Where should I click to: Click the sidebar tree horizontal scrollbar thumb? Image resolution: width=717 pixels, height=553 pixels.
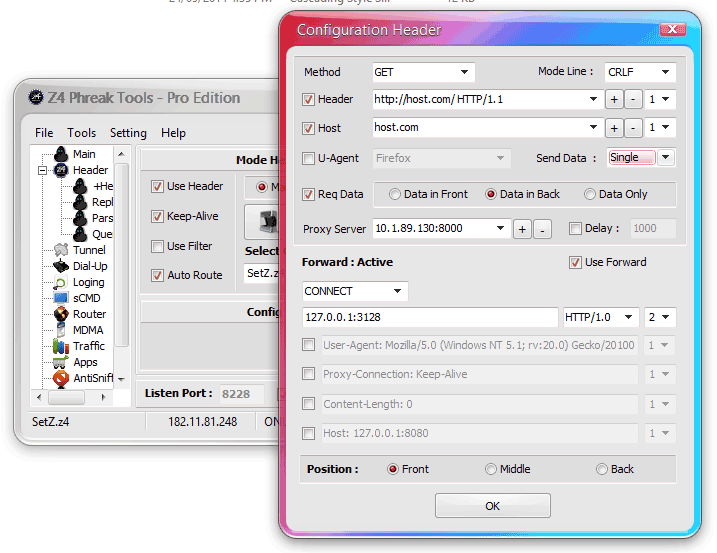tap(66, 397)
